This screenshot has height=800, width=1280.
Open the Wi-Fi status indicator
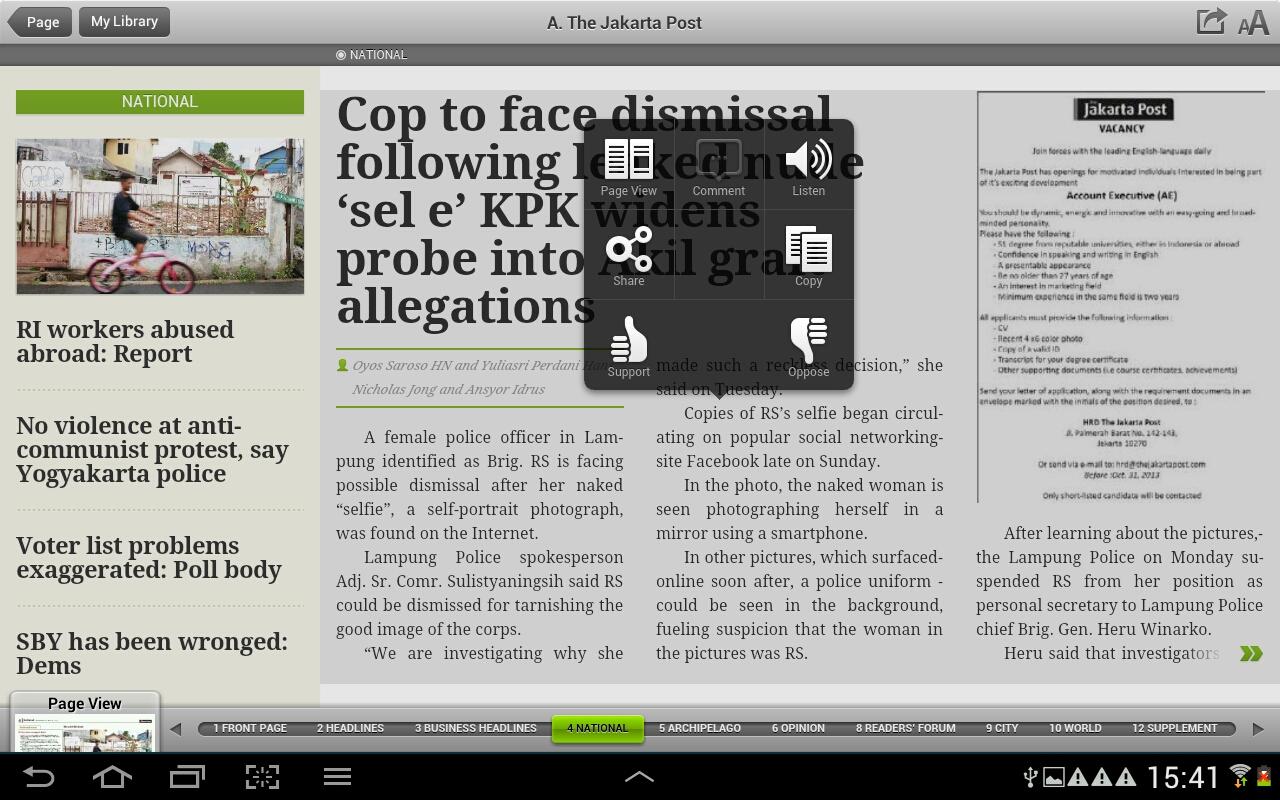point(1240,776)
